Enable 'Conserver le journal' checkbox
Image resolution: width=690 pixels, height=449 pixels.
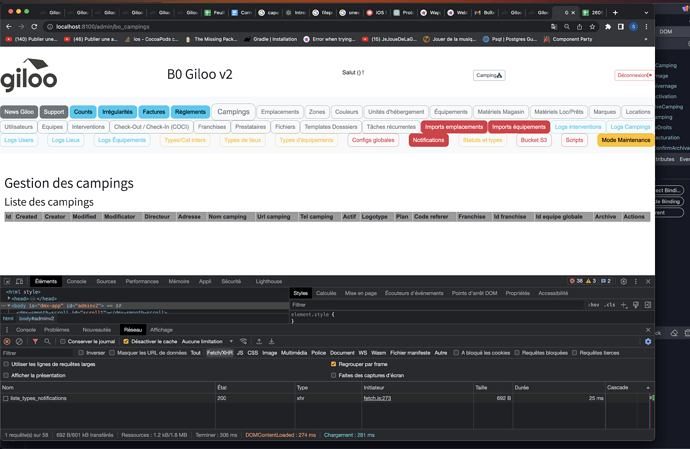pyautogui.click(x=63, y=341)
